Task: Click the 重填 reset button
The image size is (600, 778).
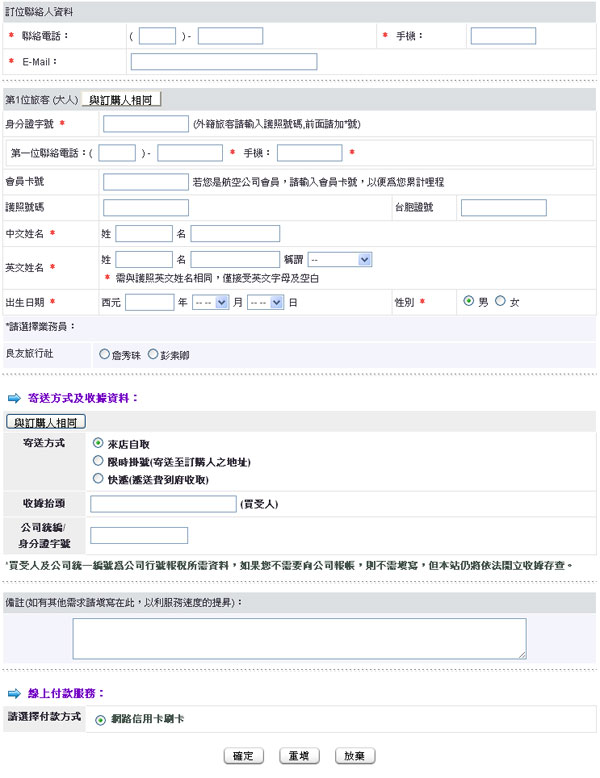Action: [x=299, y=756]
